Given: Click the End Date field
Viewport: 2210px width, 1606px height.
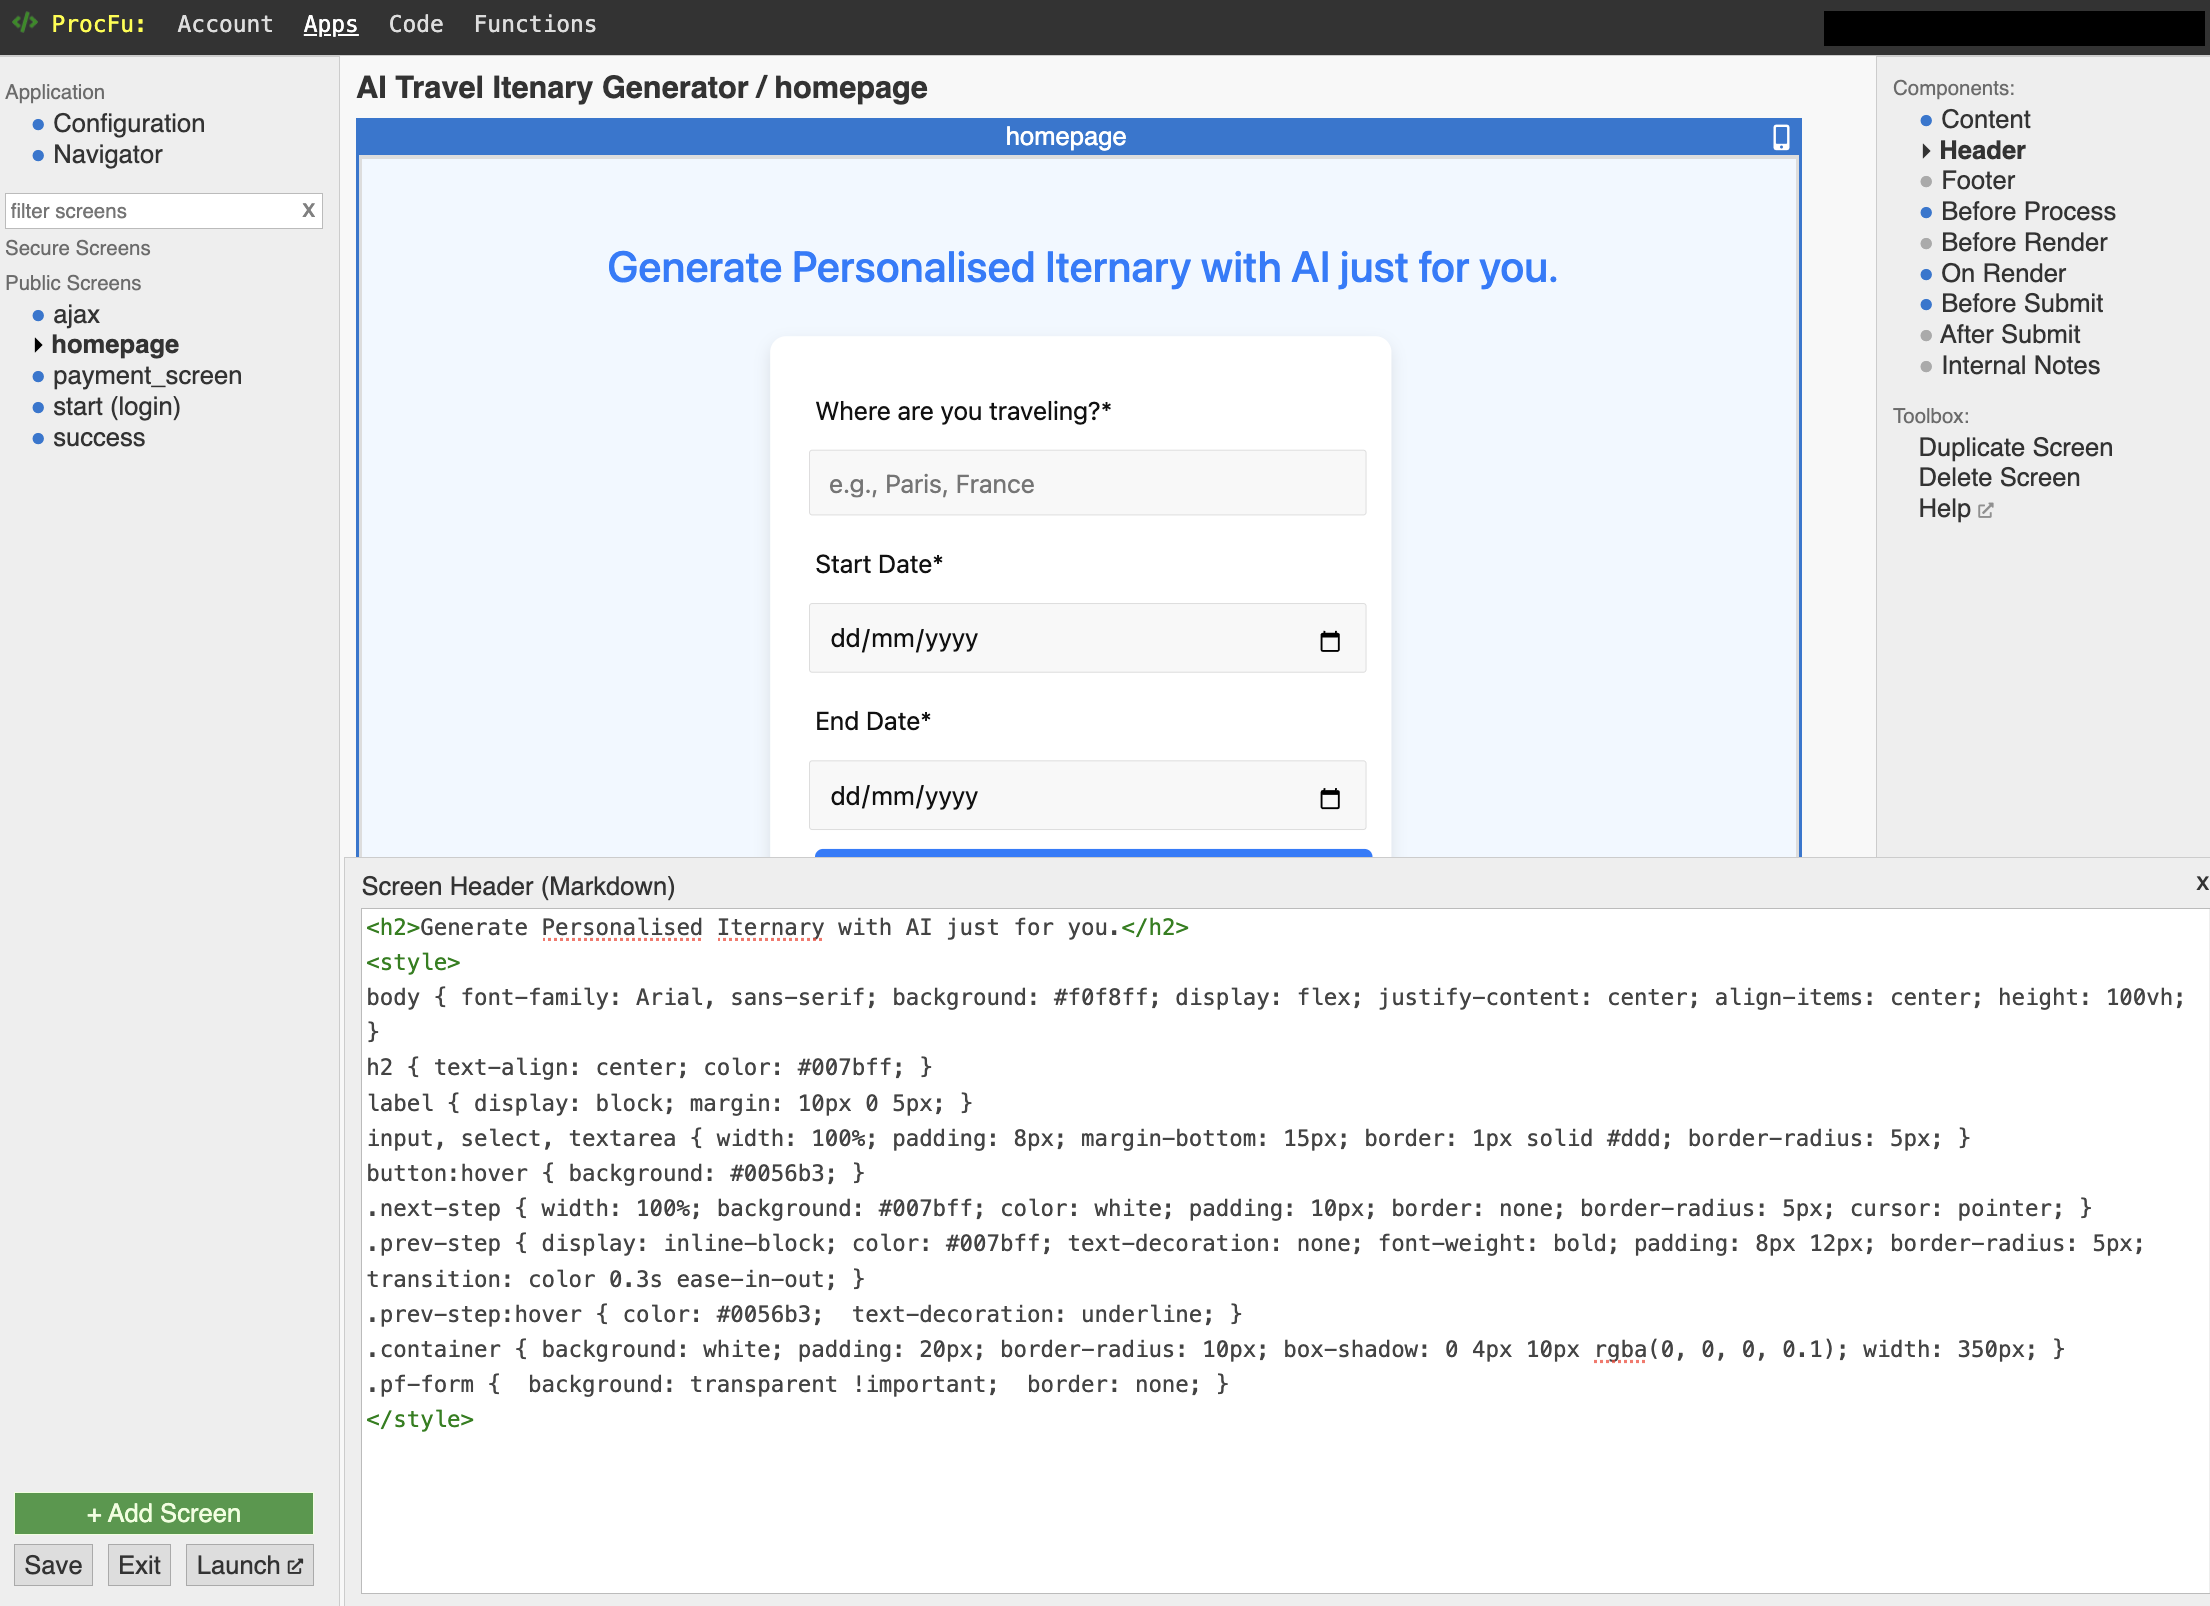Looking at the screenshot, I should coord(1087,795).
